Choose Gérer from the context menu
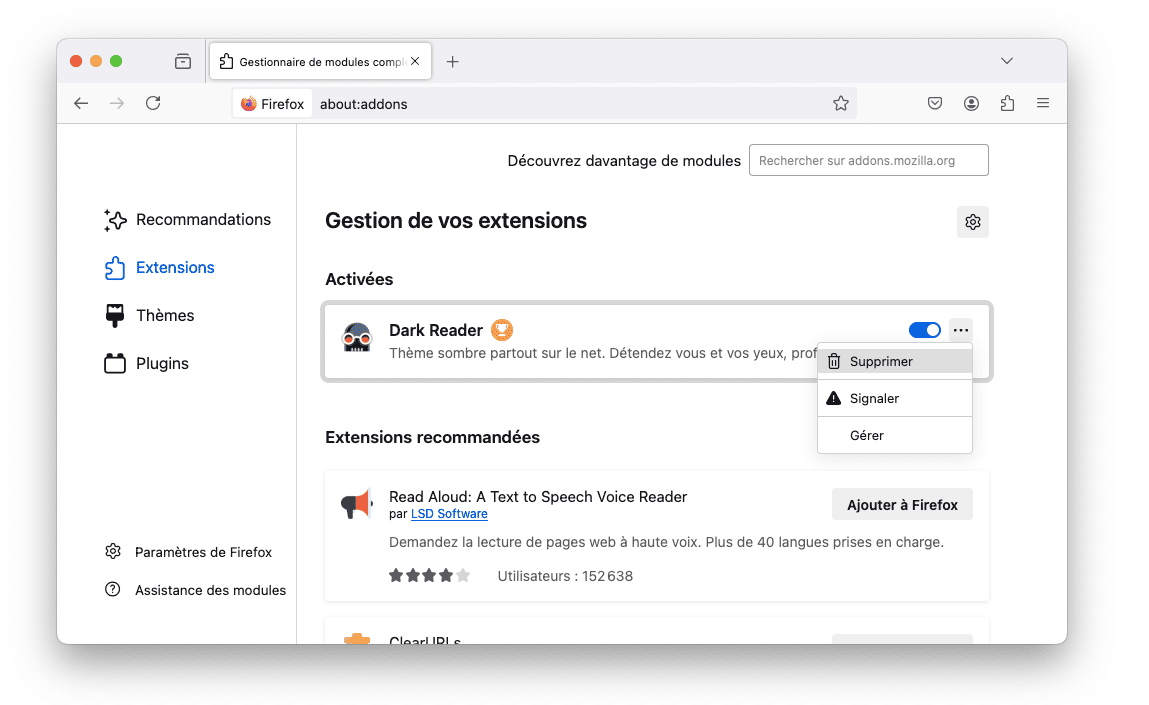 (895, 435)
